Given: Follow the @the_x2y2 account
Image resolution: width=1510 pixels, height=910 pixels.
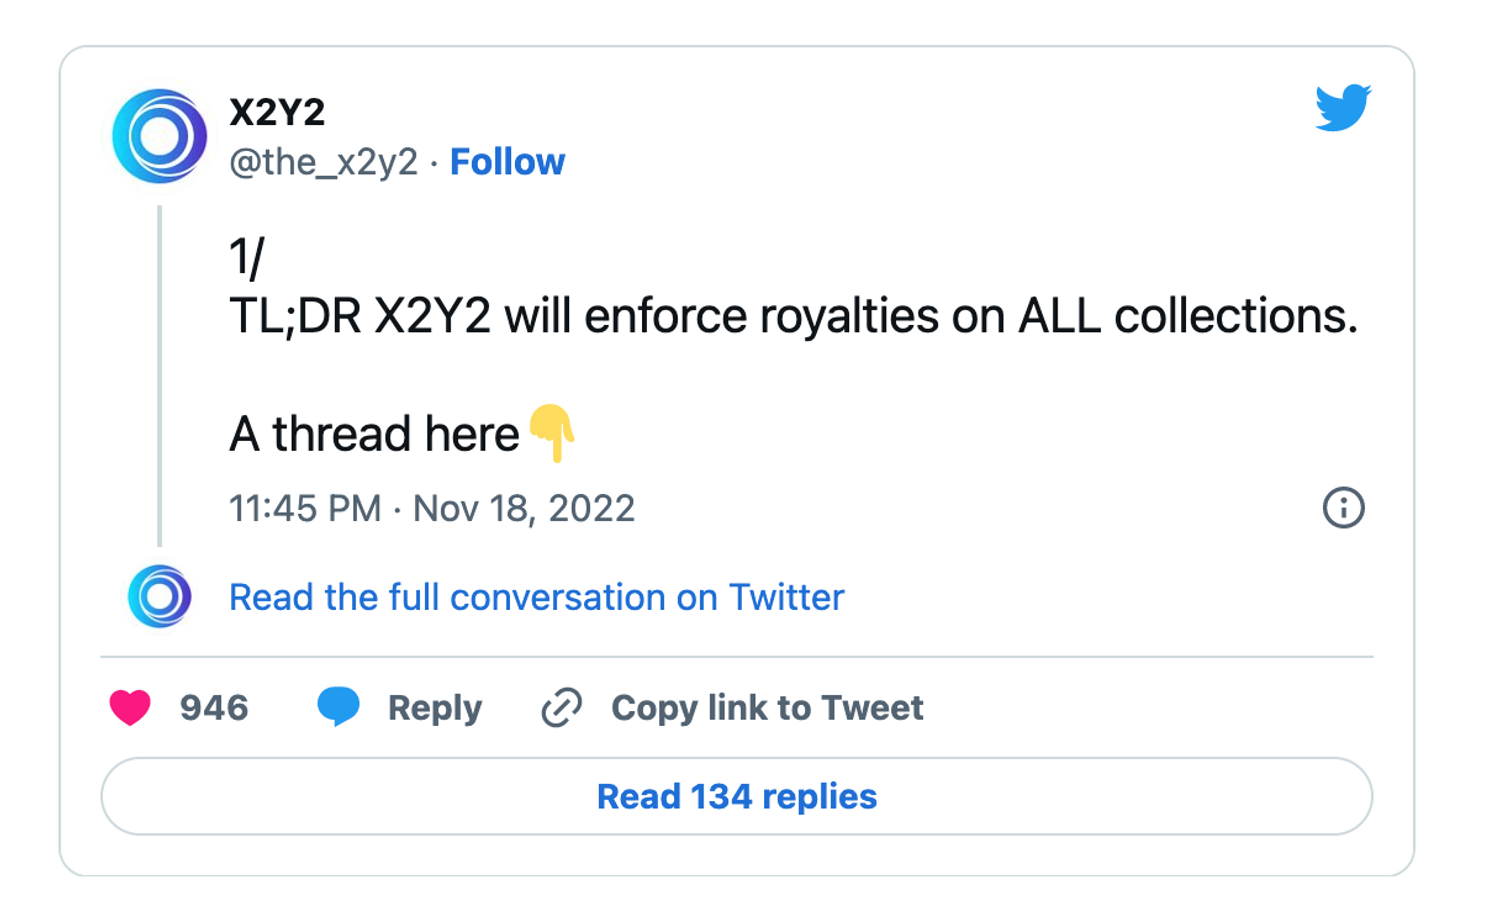Looking at the screenshot, I should point(508,161).
